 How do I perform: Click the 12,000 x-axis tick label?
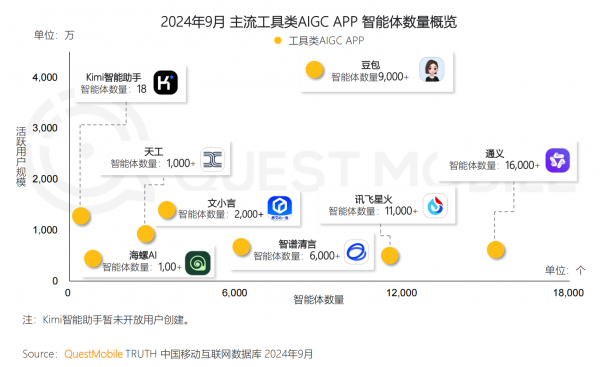[x=401, y=293]
